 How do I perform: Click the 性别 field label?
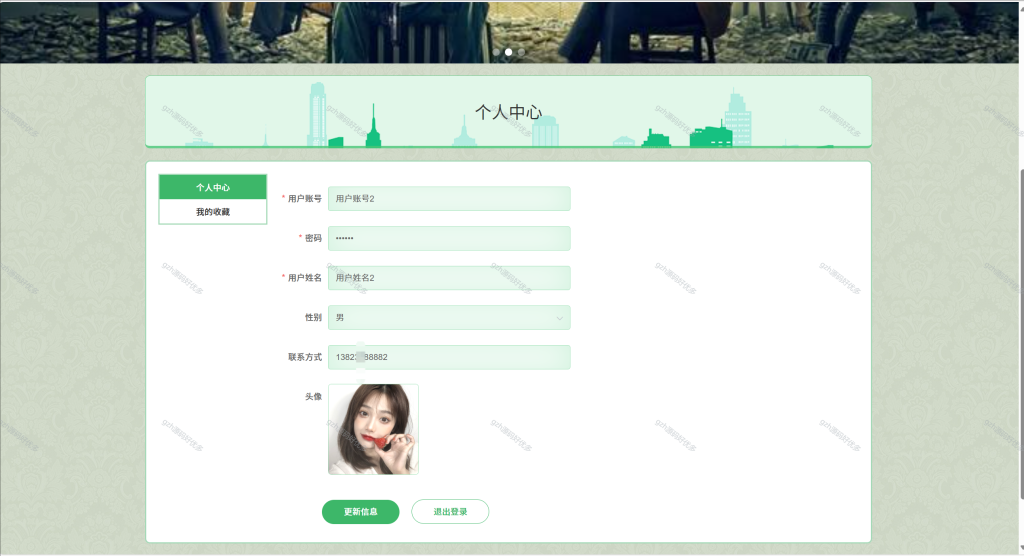[x=313, y=318]
